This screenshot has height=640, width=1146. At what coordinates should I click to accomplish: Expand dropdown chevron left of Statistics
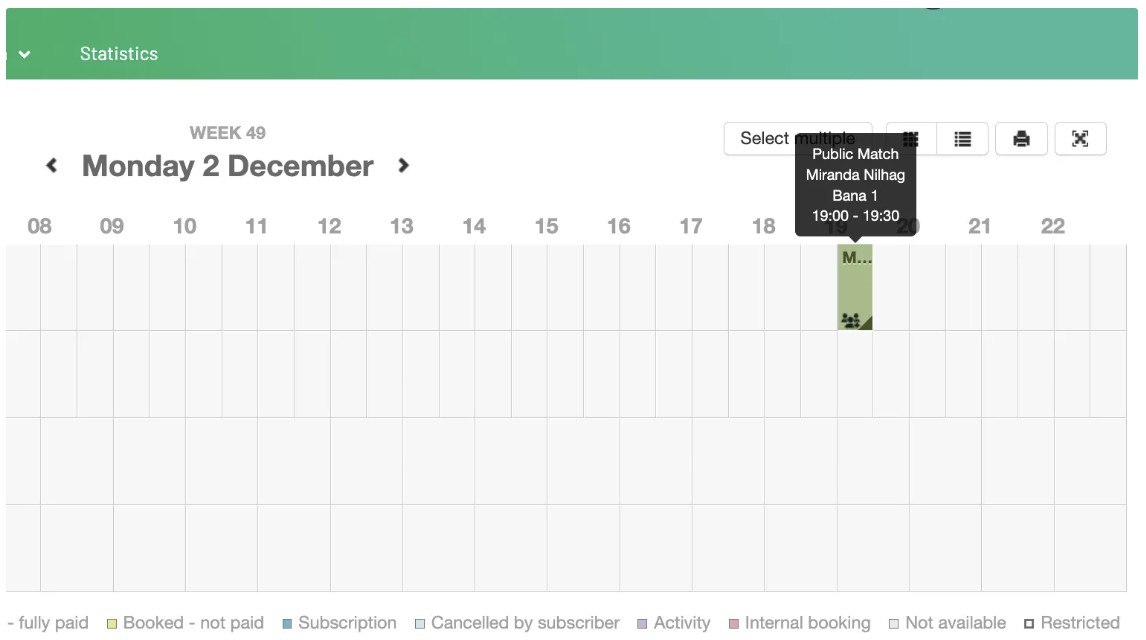pos(24,54)
